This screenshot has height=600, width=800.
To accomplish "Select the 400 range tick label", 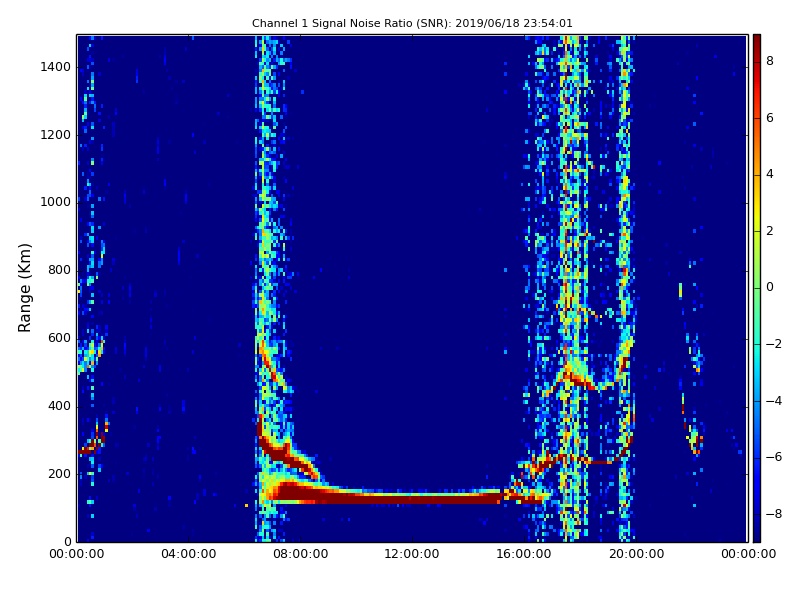I will tap(59, 406).
